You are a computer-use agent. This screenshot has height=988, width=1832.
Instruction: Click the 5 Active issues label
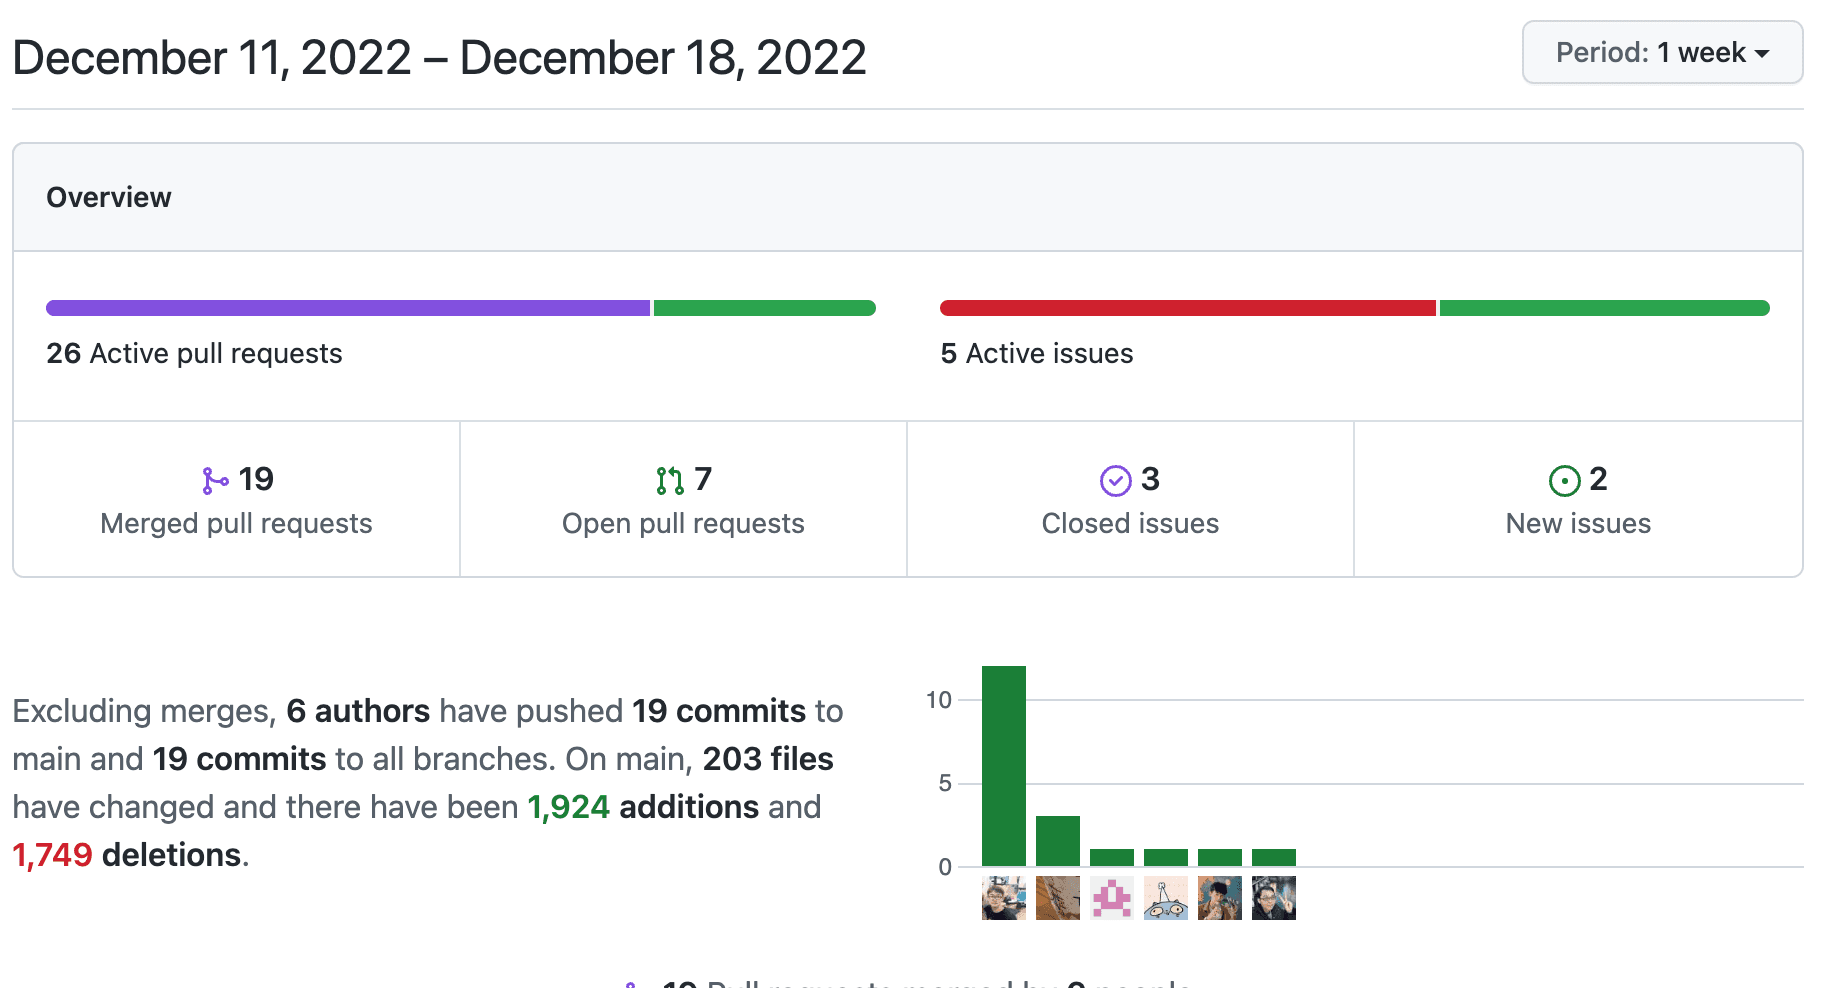1037,354
